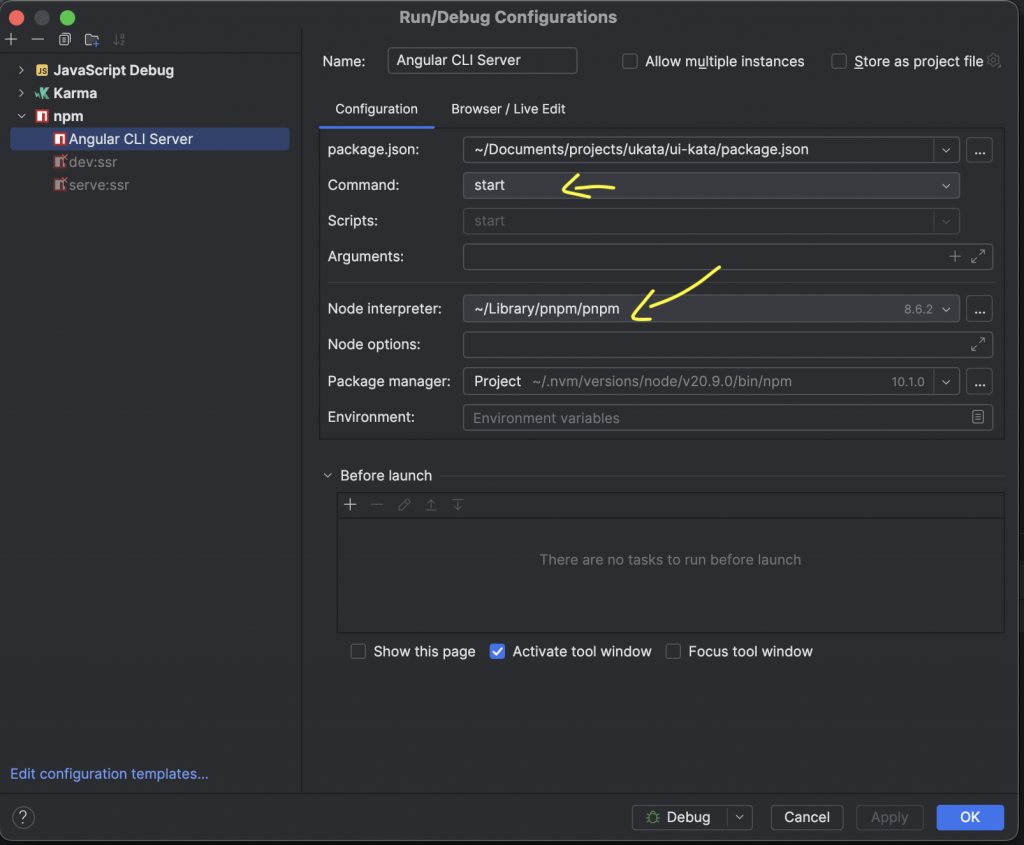Image resolution: width=1024 pixels, height=845 pixels.
Task: Add a Before launch task
Action: [x=351, y=505]
